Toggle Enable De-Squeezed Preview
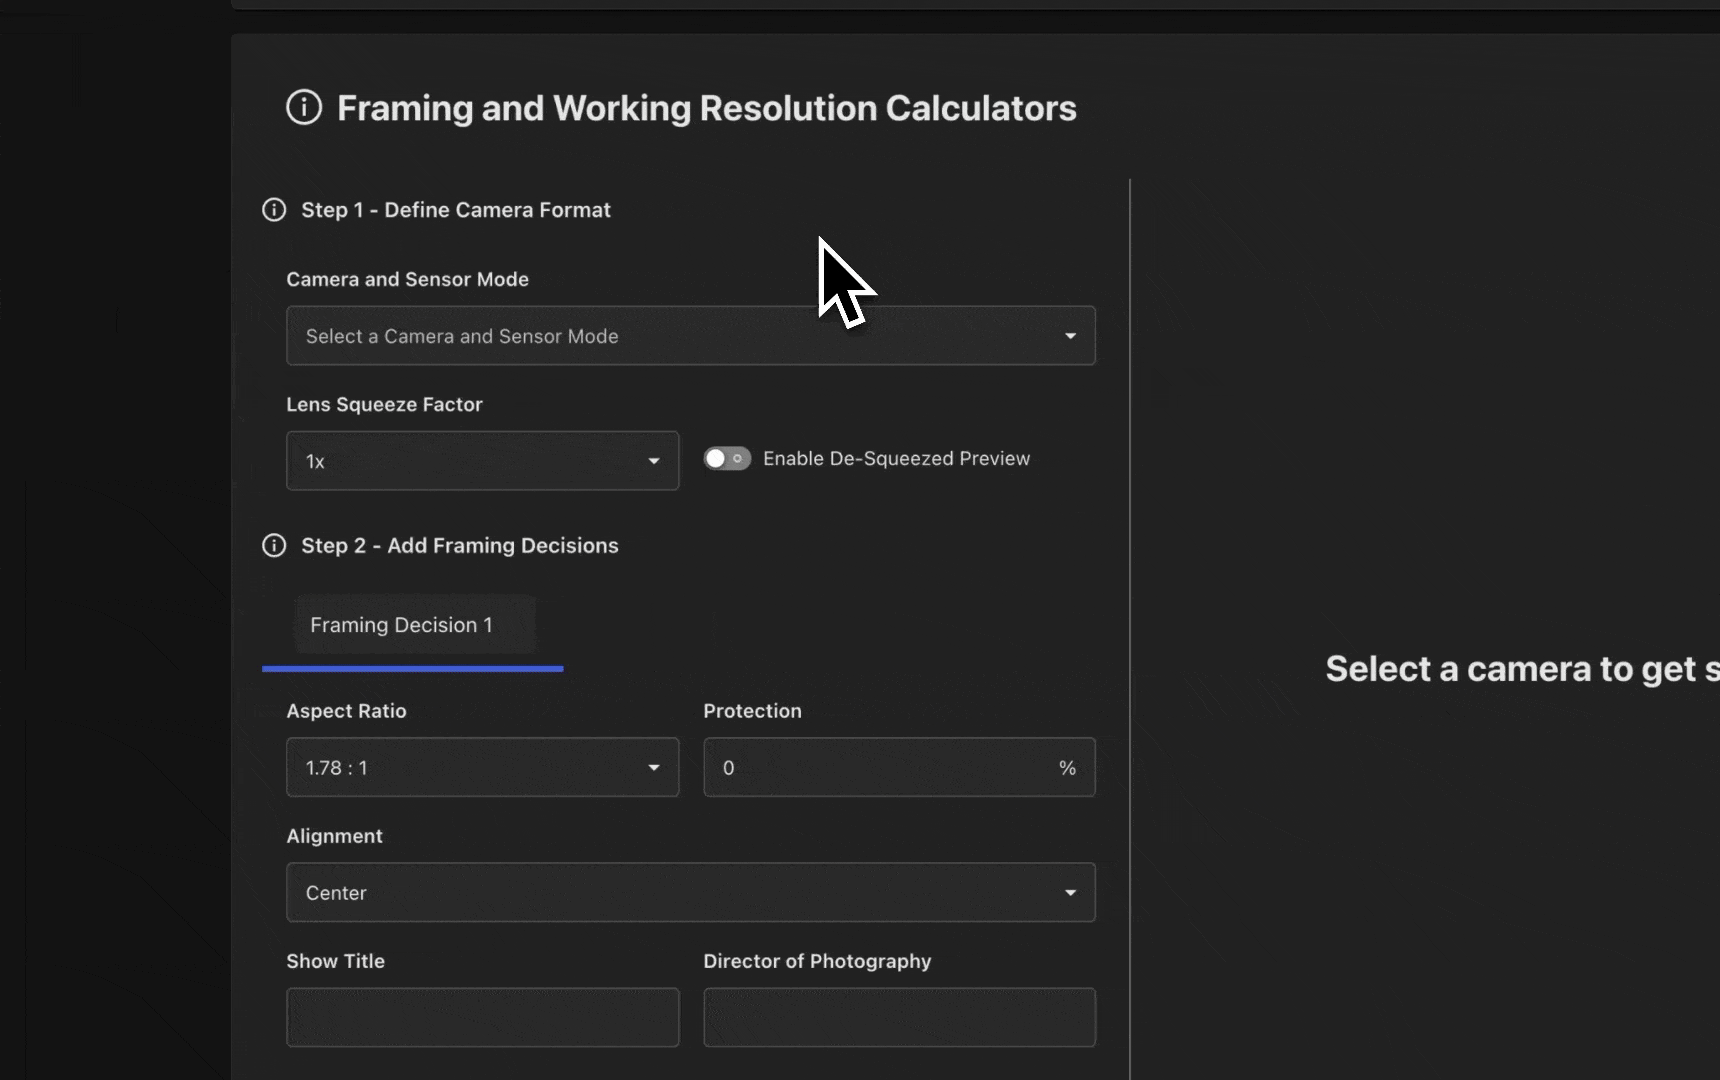Screen dimensions: 1720x1080 coord(727,458)
